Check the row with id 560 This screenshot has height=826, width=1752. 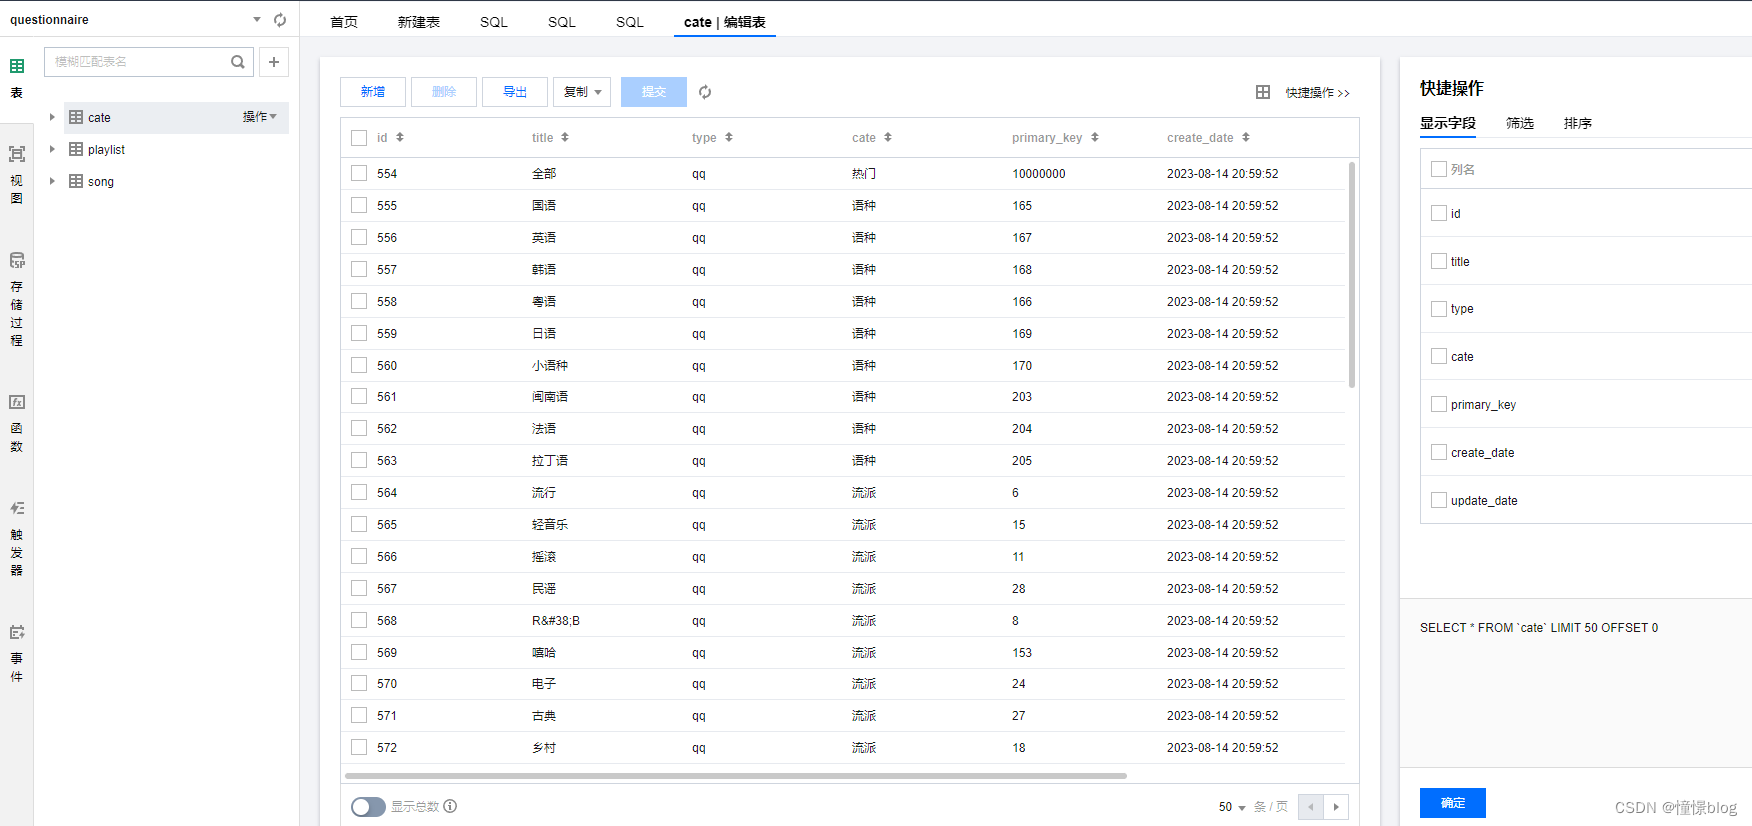[359, 365]
